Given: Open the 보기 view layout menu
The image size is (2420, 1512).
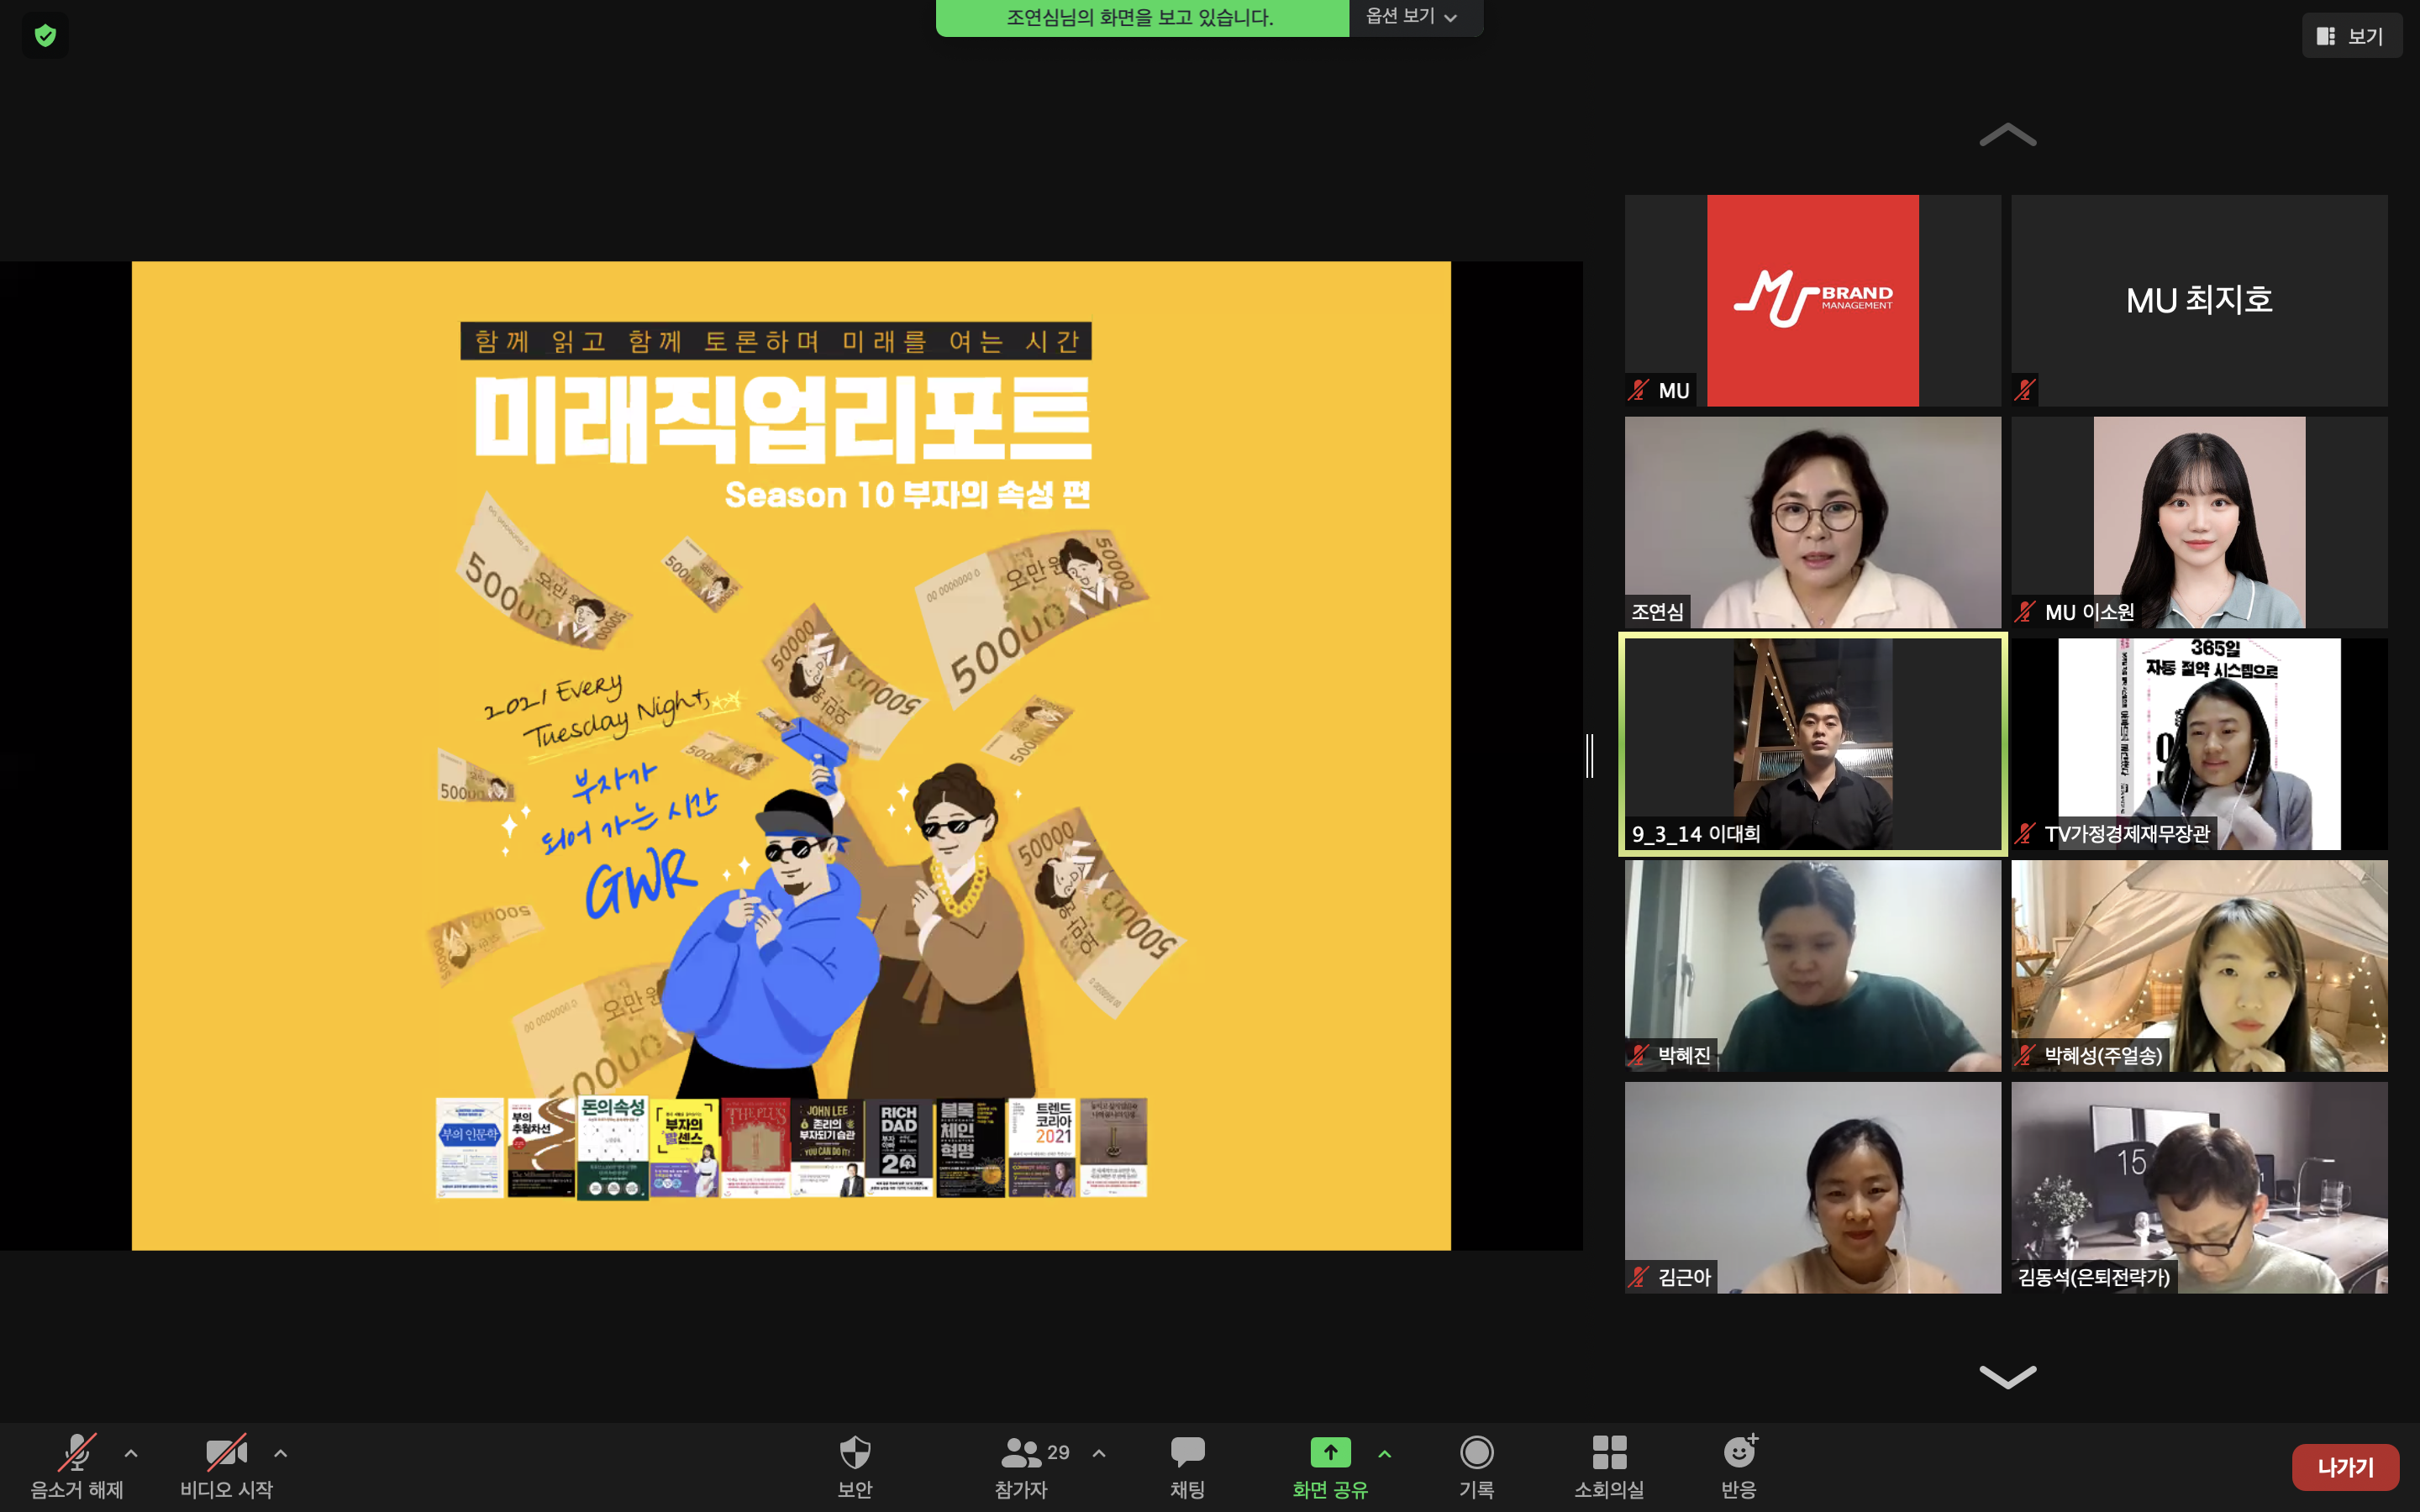Looking at the screenshot, I should coord(2350,36).
